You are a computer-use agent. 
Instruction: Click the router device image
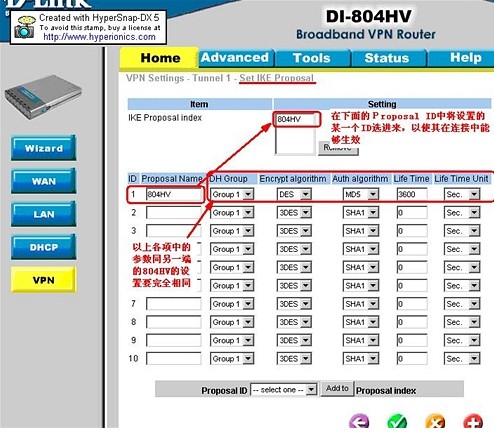pyautogui.click(x=43, y=97)
